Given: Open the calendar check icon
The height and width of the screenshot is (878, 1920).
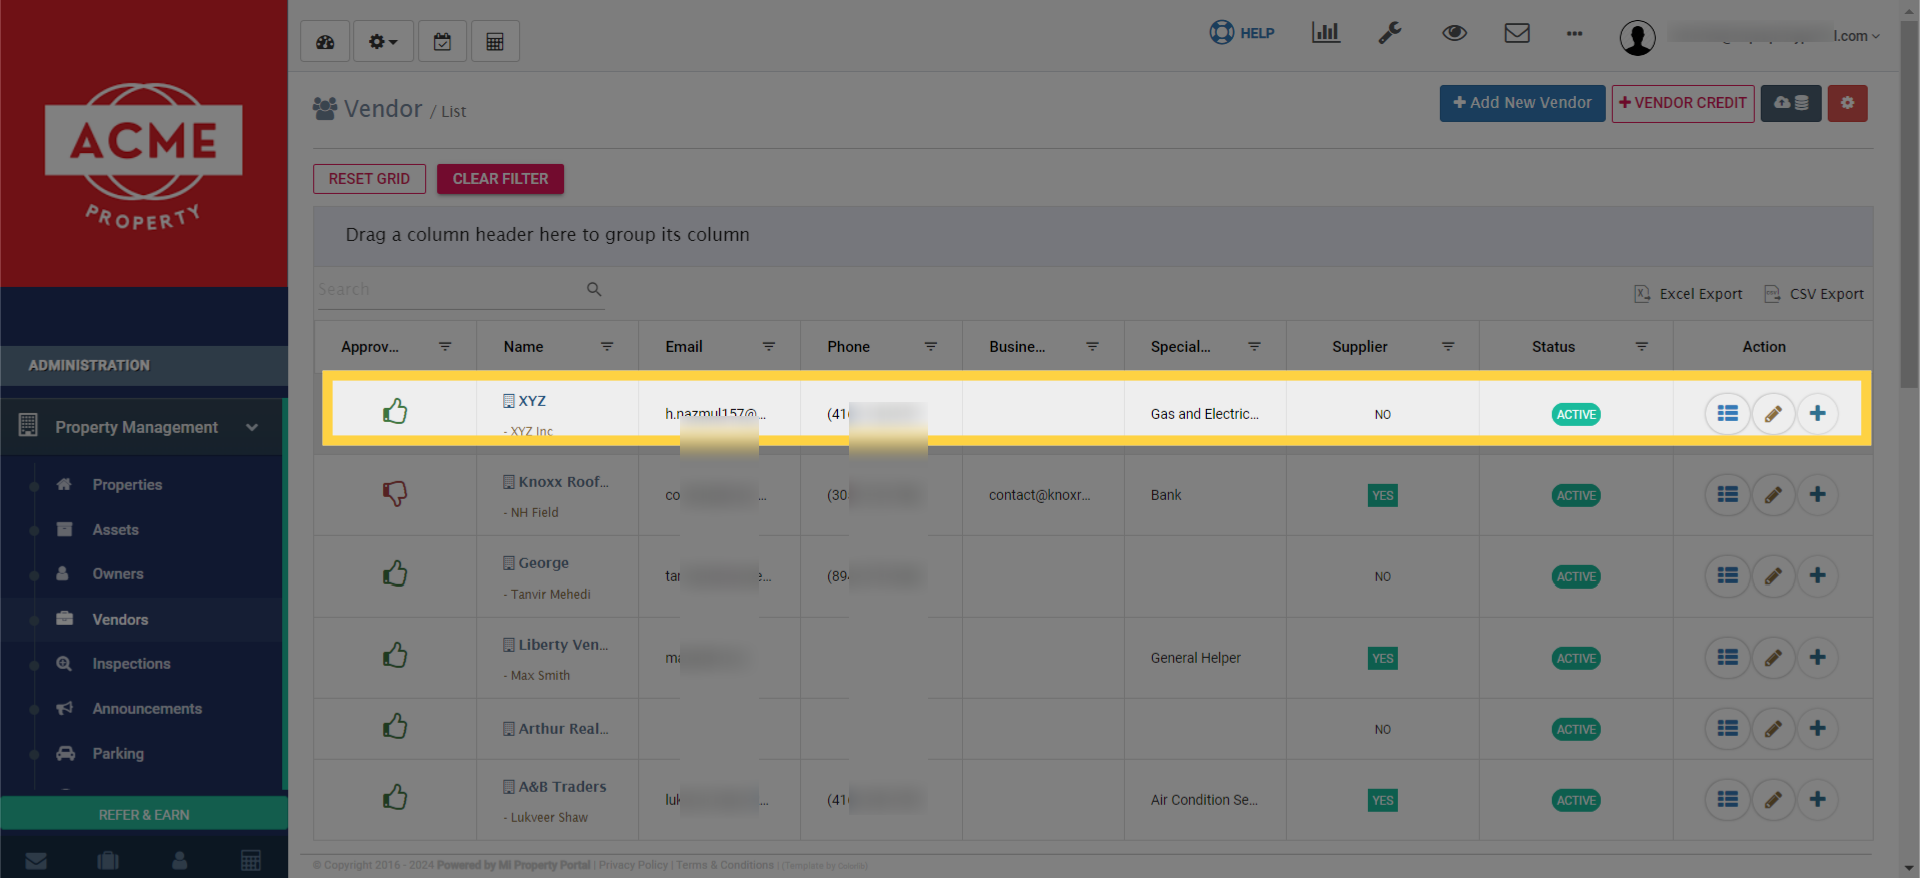Looking at the screenshot, I should point(442,42).
